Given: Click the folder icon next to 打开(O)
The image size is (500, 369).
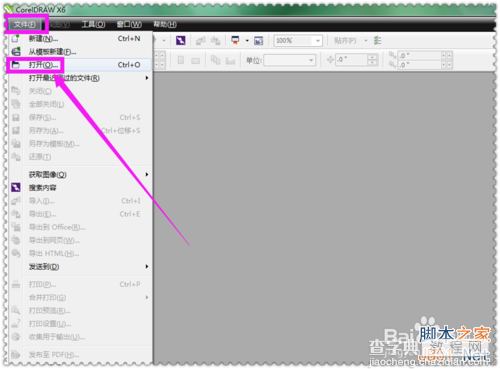Looking at the screenshot, I should pos(16,65).
